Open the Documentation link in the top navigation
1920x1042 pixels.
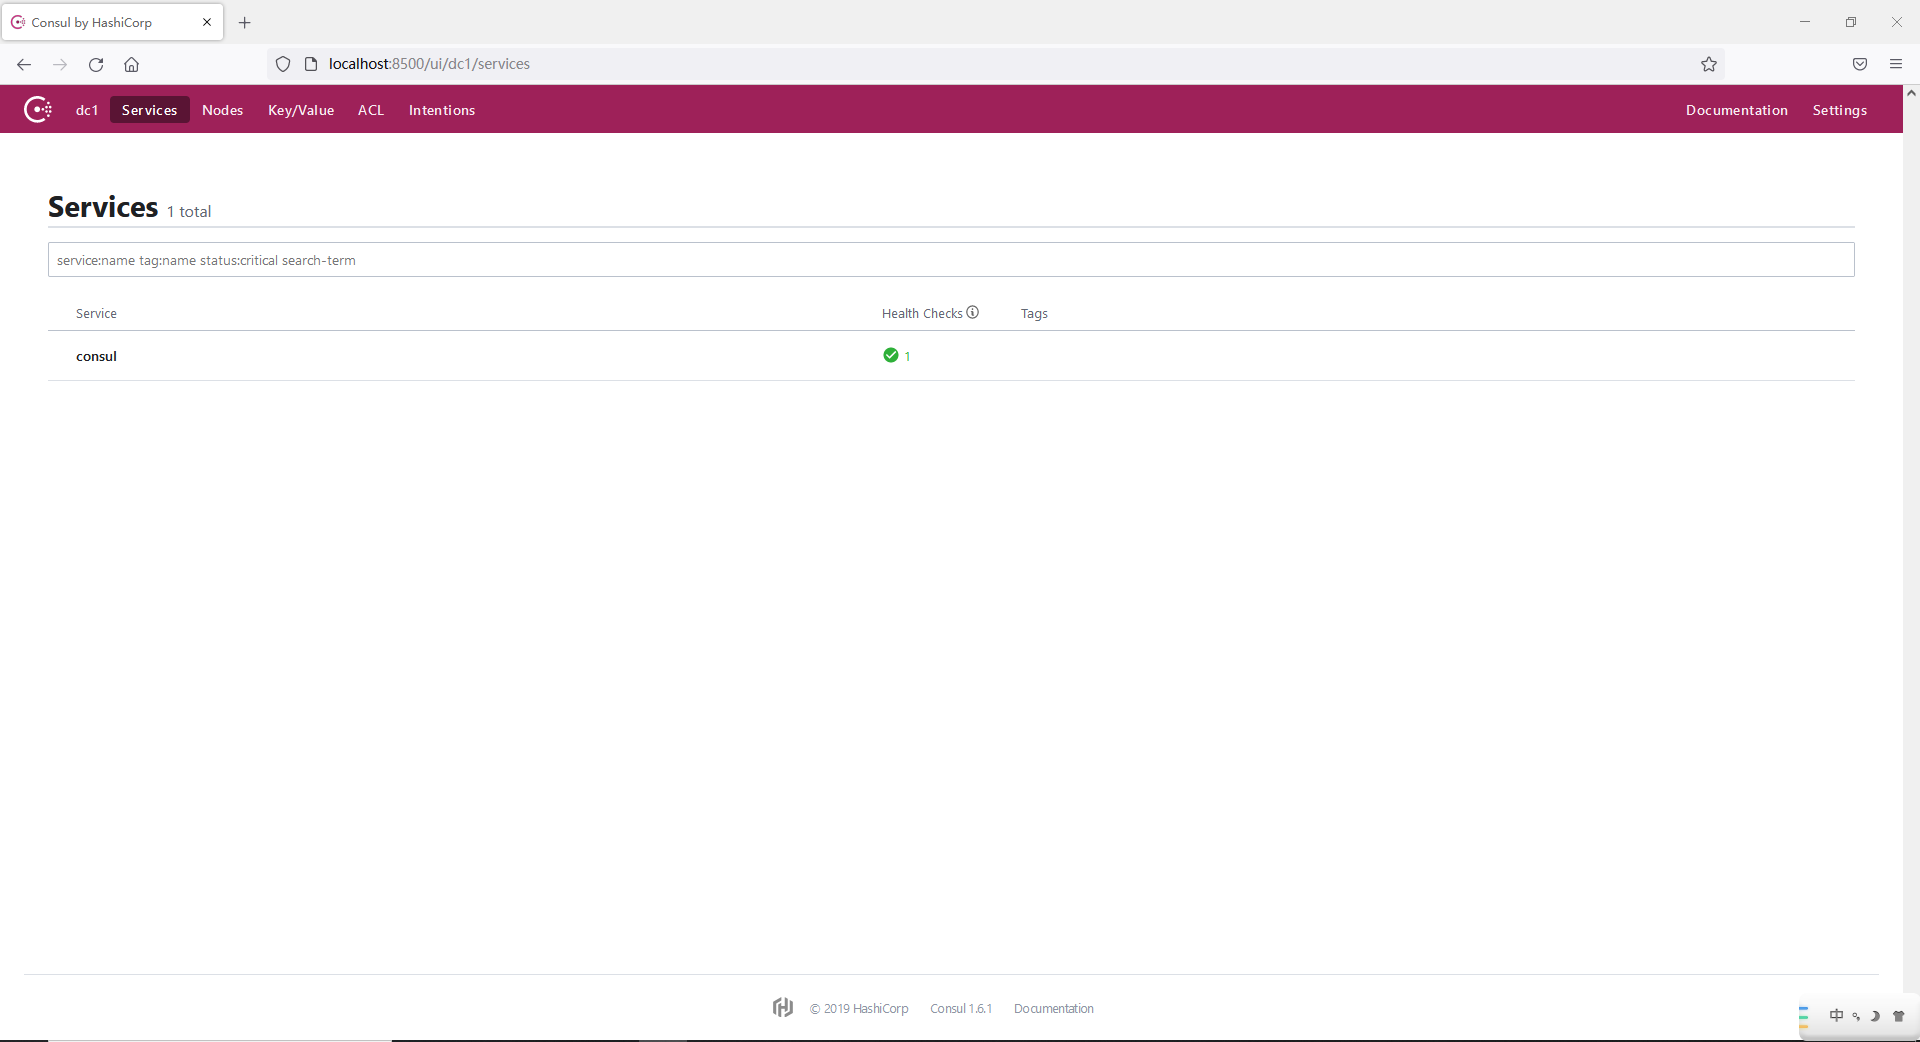point(1737,110)
